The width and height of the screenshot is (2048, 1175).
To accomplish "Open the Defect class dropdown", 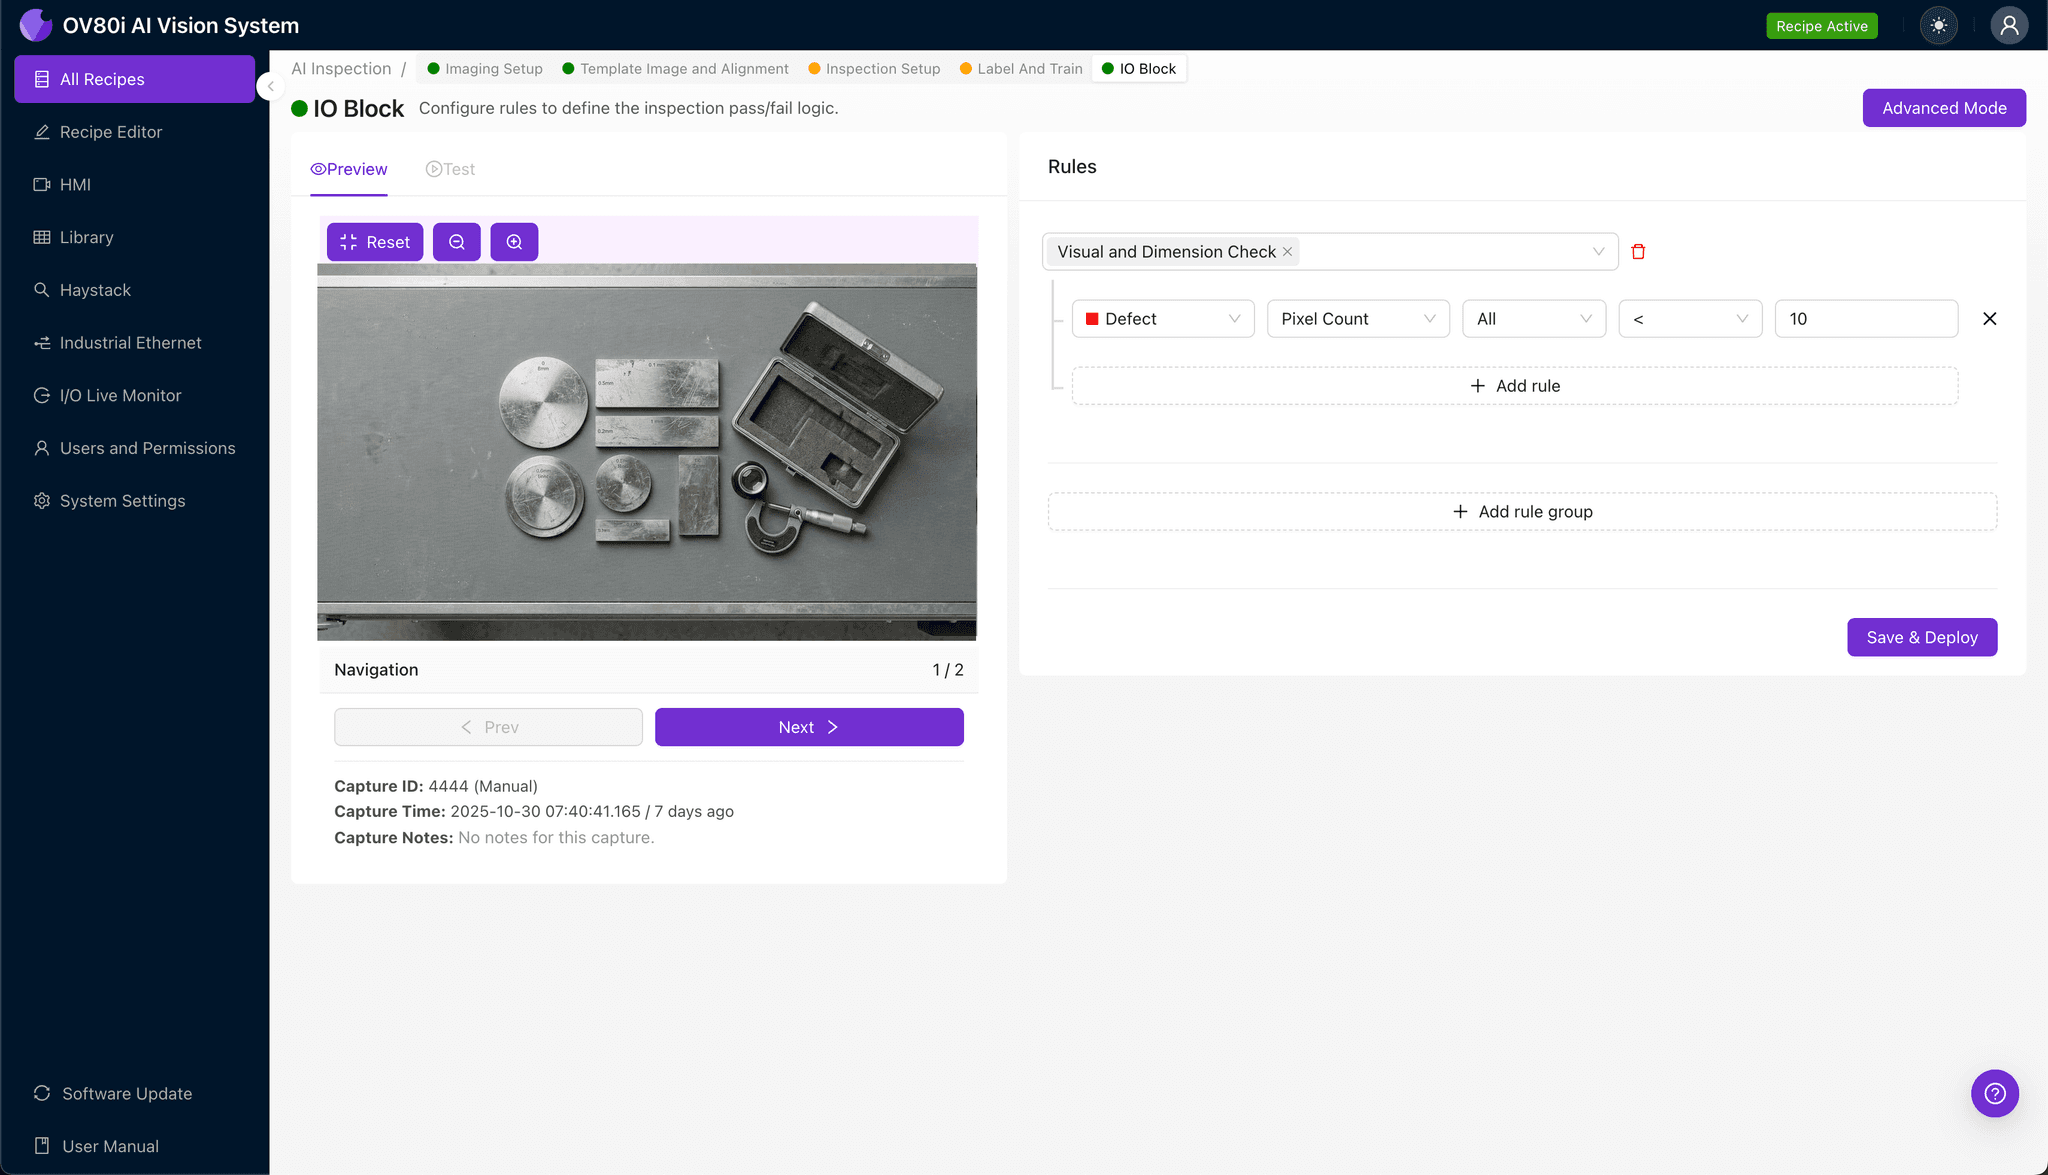I will point(1163,319).
